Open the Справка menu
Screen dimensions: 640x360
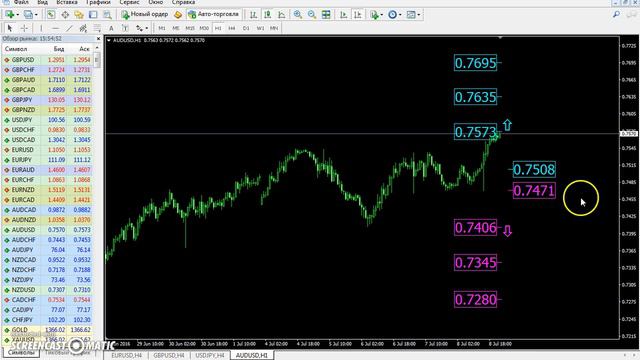pyautogui.click(x=183, y=2)
